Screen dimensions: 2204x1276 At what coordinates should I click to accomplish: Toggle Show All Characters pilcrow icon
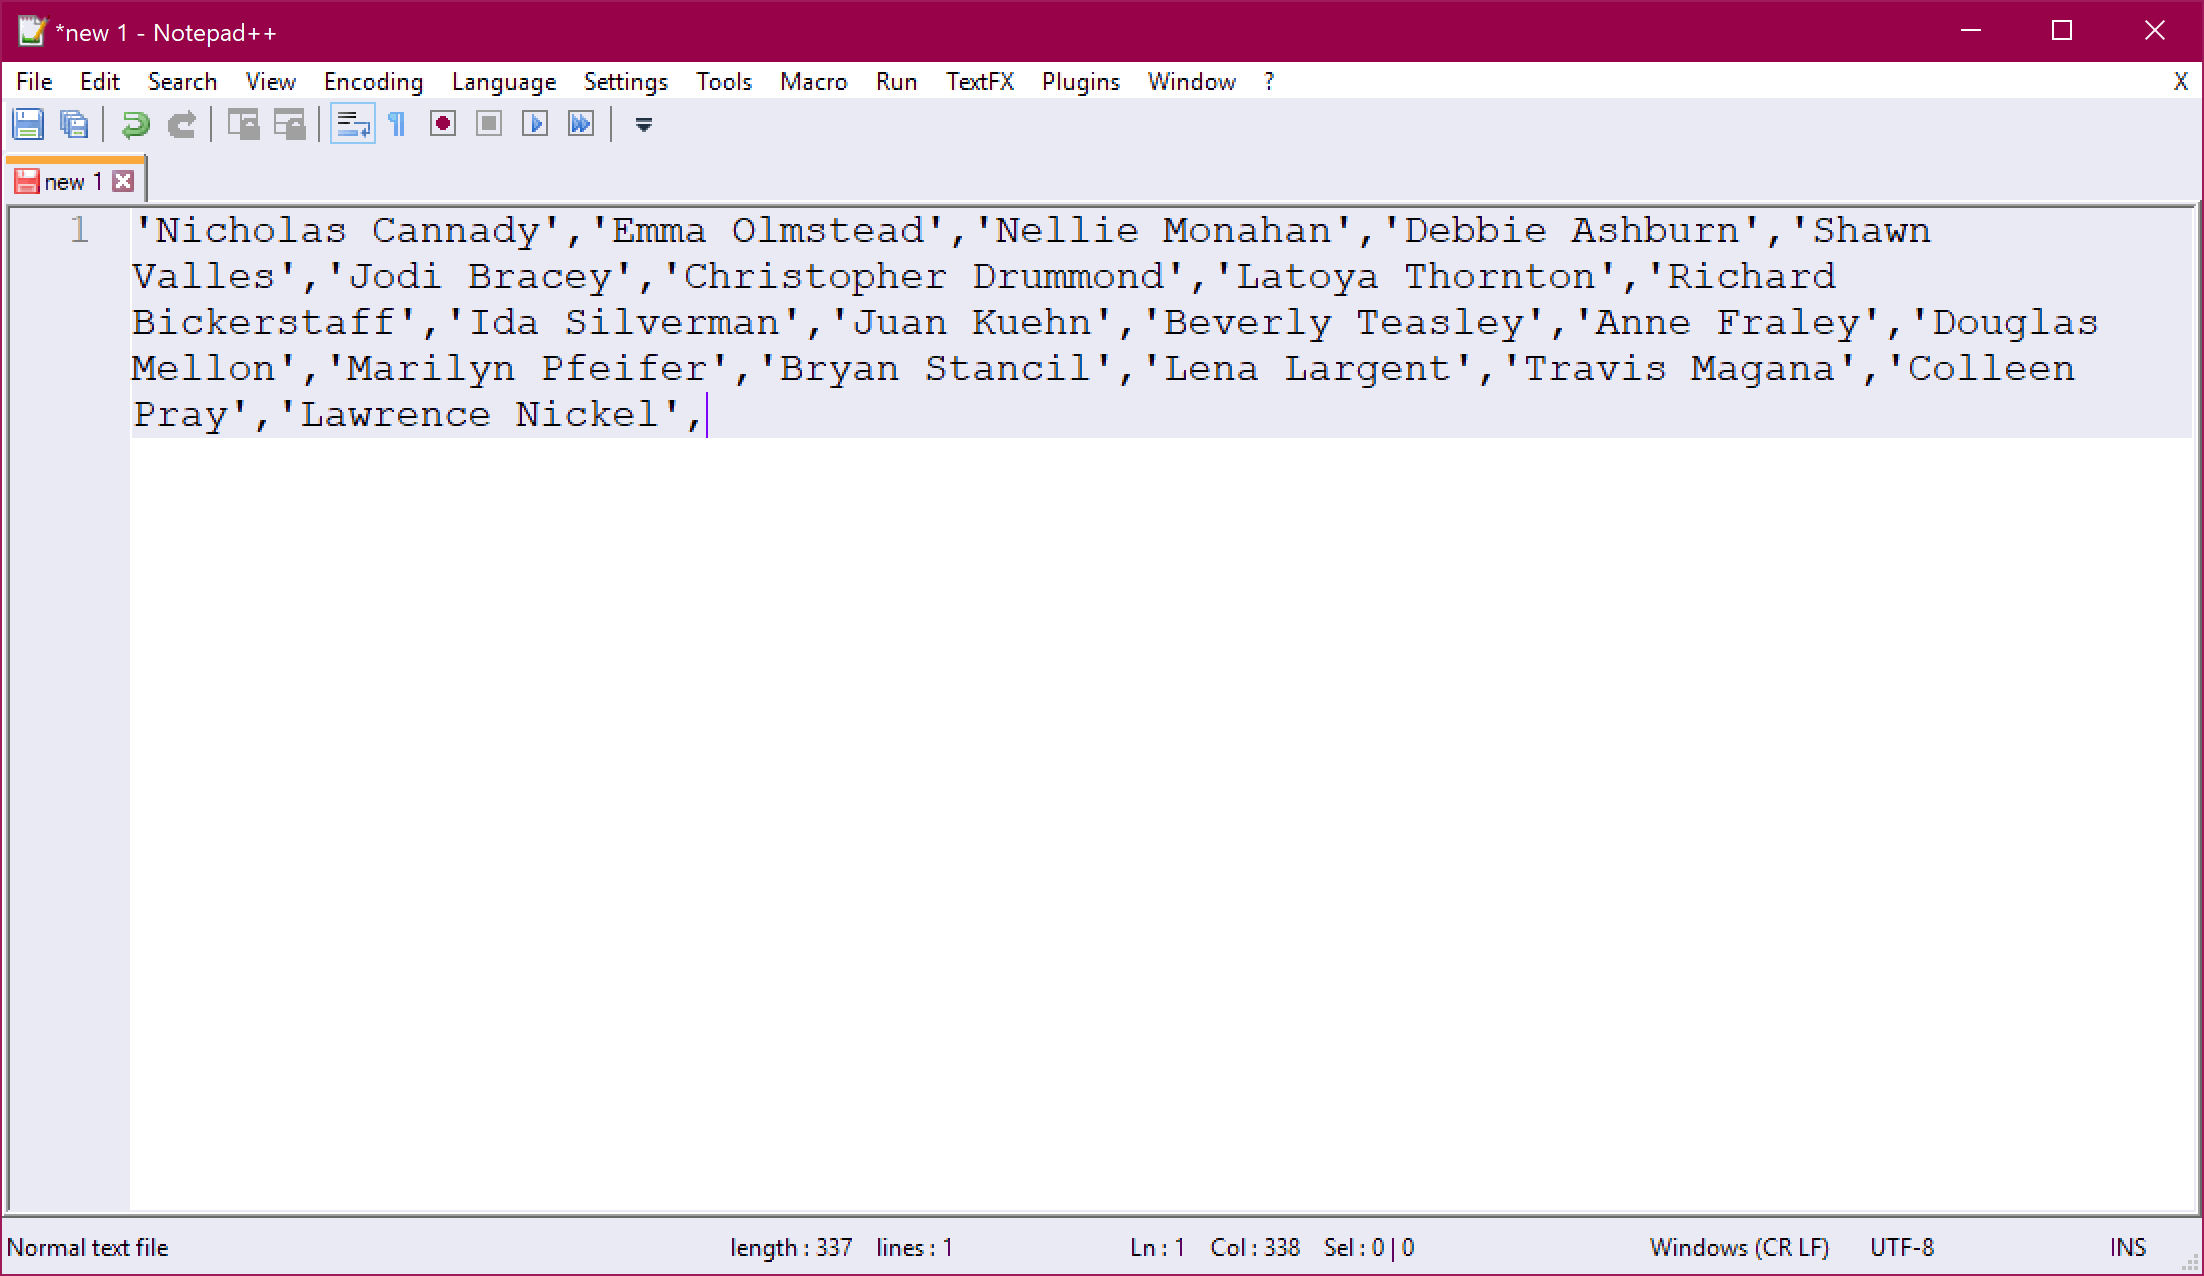[x=397, y=124]
